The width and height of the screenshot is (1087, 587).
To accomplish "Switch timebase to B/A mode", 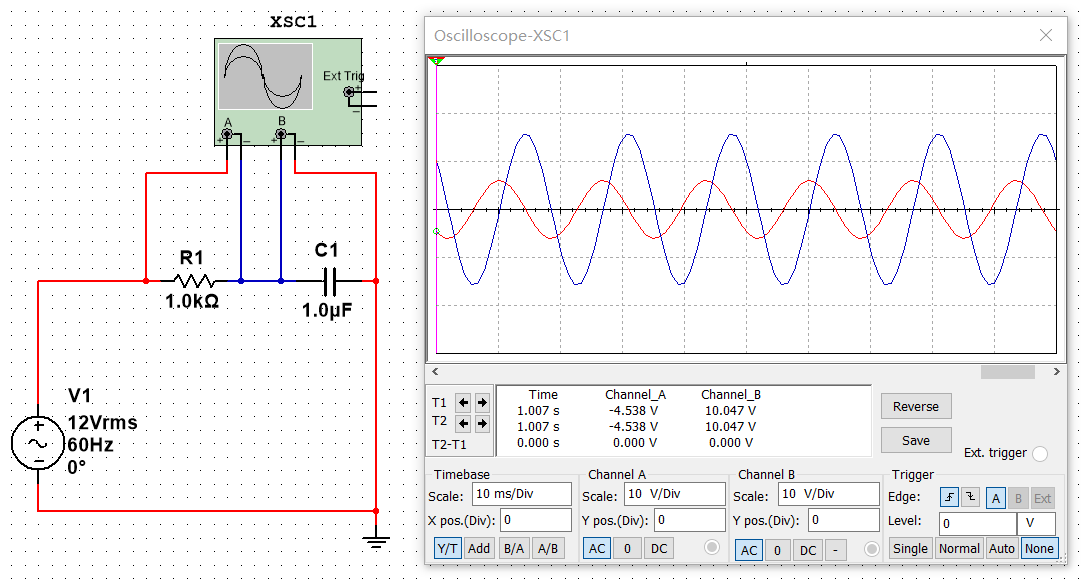I will [x=514, y=548].
